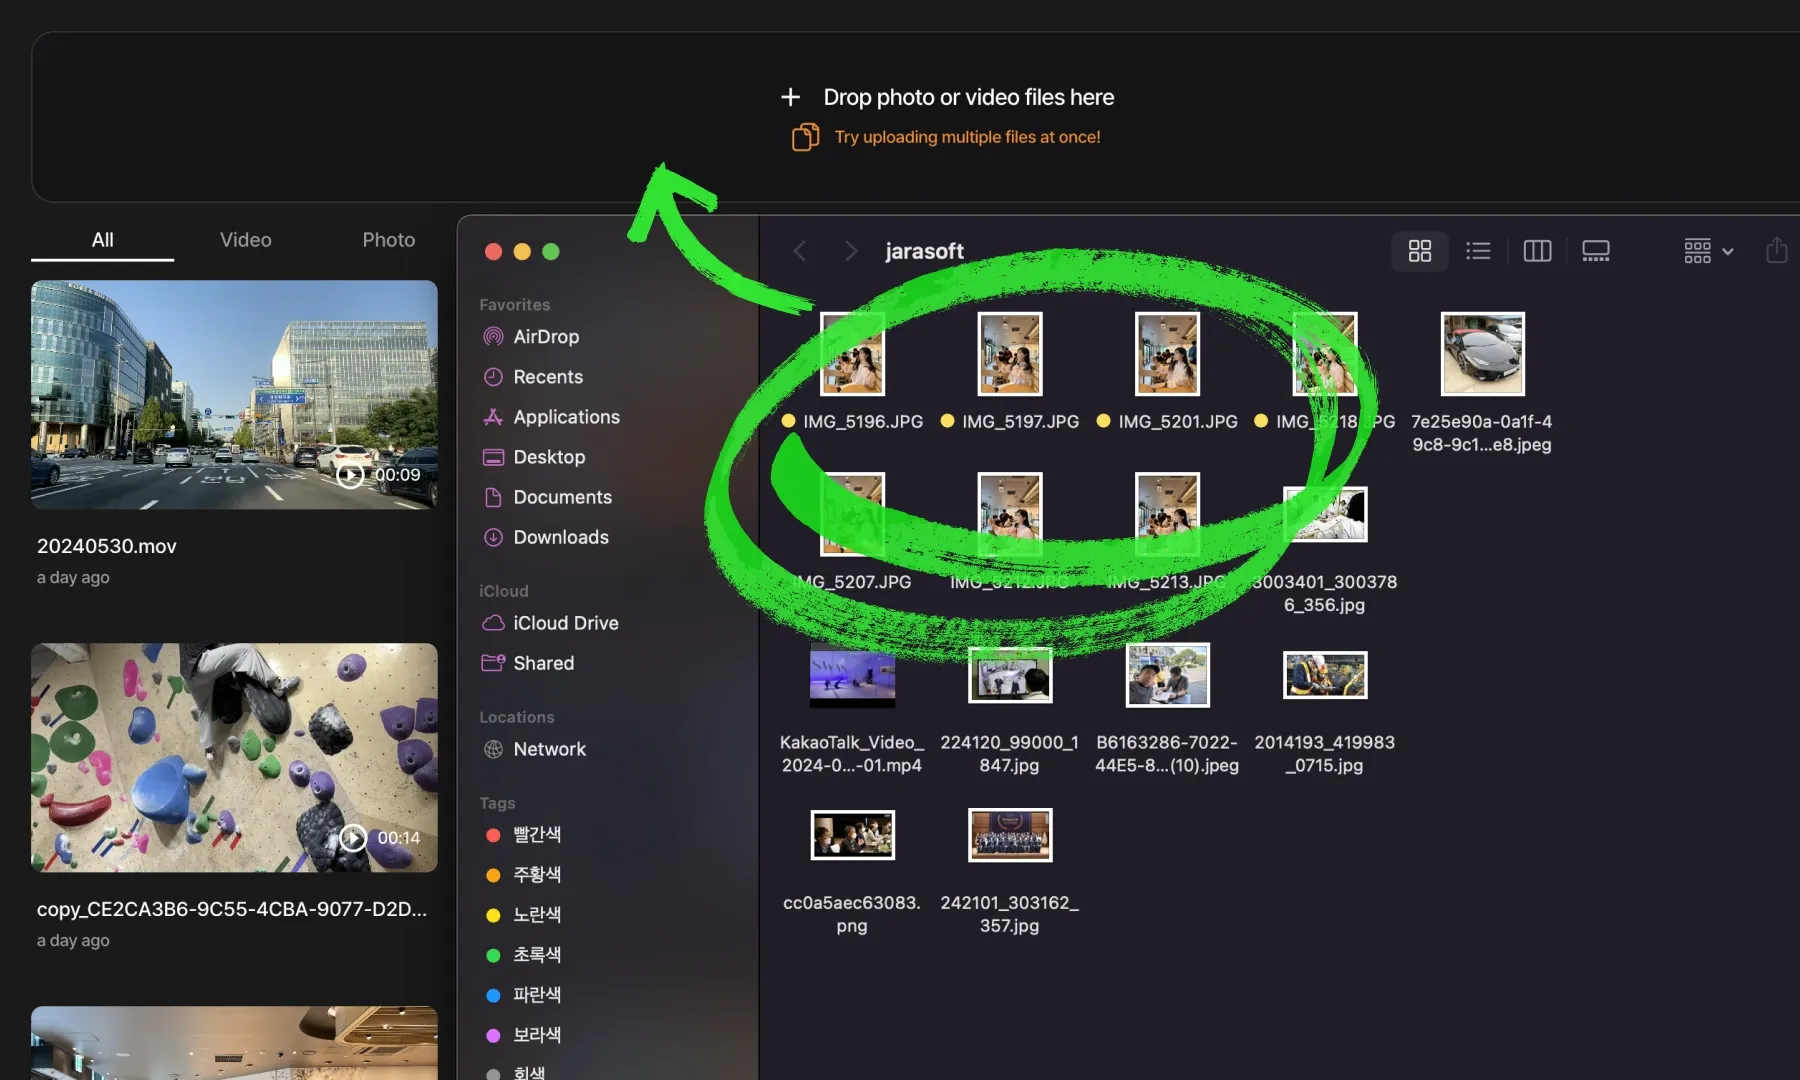Click the Finder share icon
Screen dimensions: 1800x1080
(1776, 251)
